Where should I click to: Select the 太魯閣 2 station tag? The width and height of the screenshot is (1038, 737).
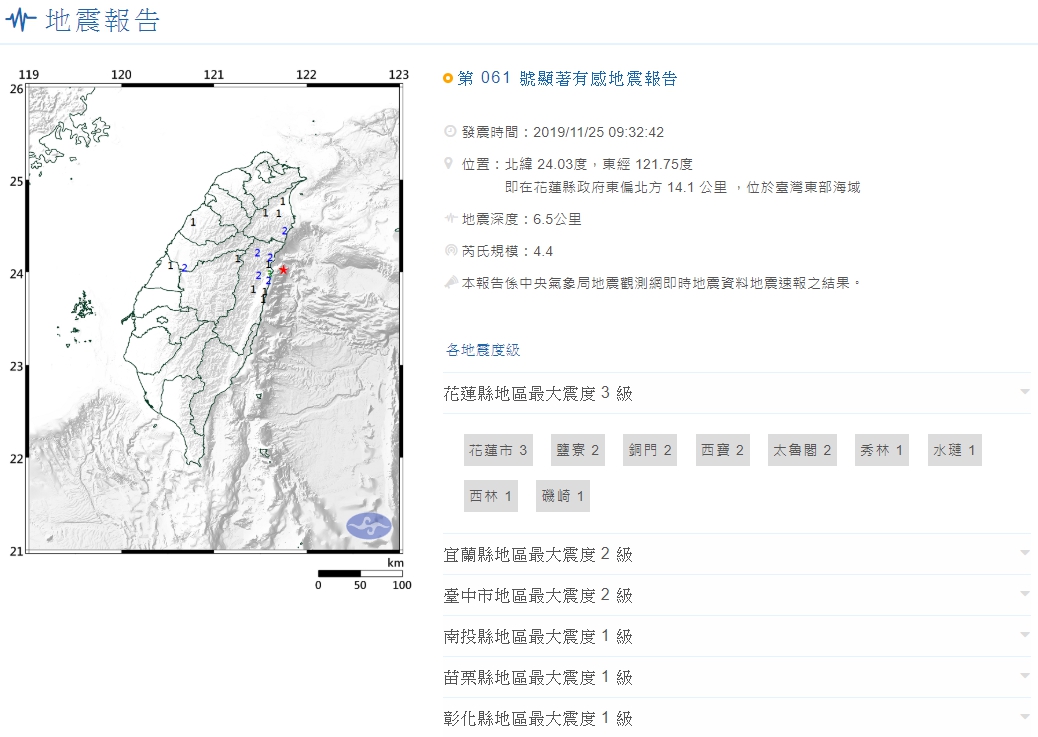(802, 451)
